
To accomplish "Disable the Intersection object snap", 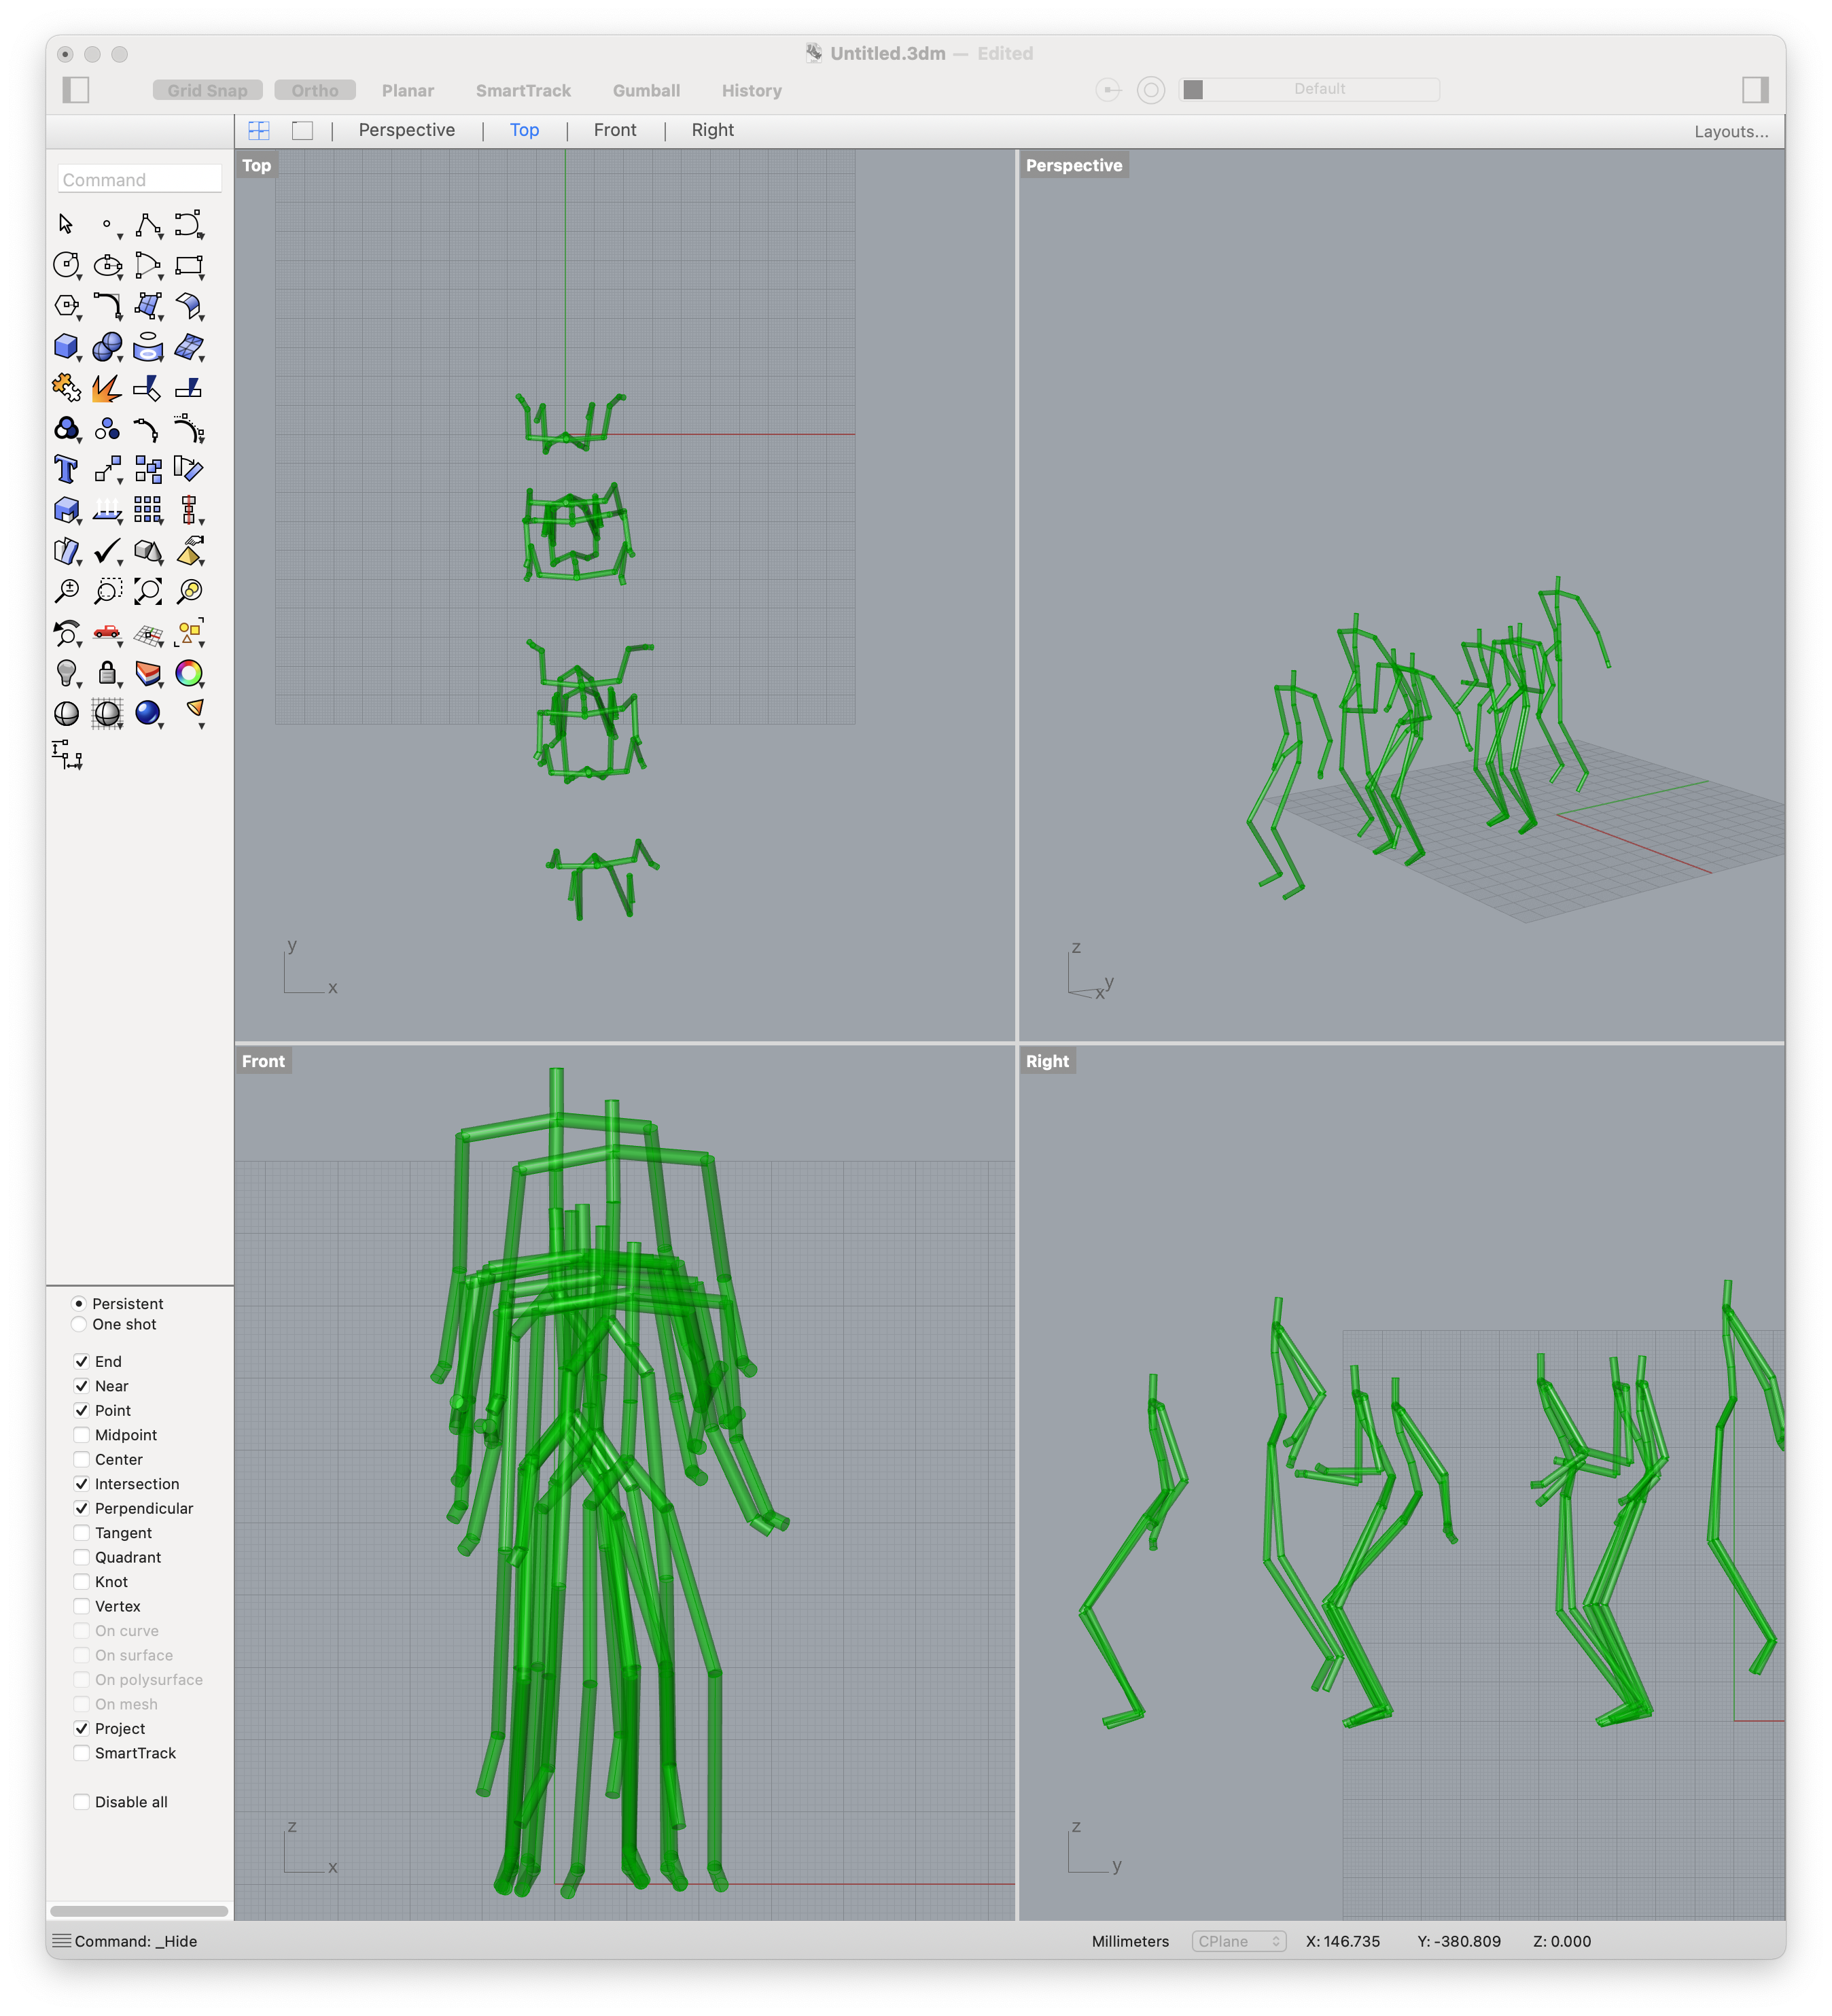I will pos(81,1484).
